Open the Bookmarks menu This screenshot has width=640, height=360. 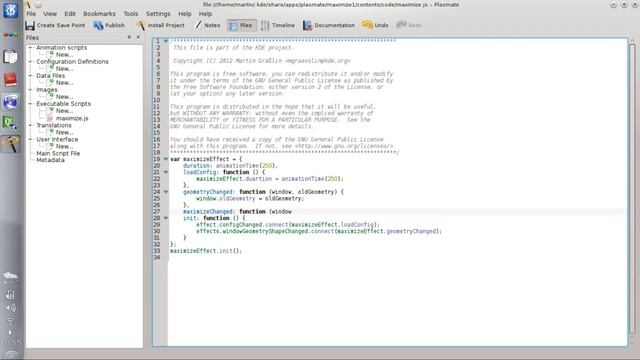point(99,13)
